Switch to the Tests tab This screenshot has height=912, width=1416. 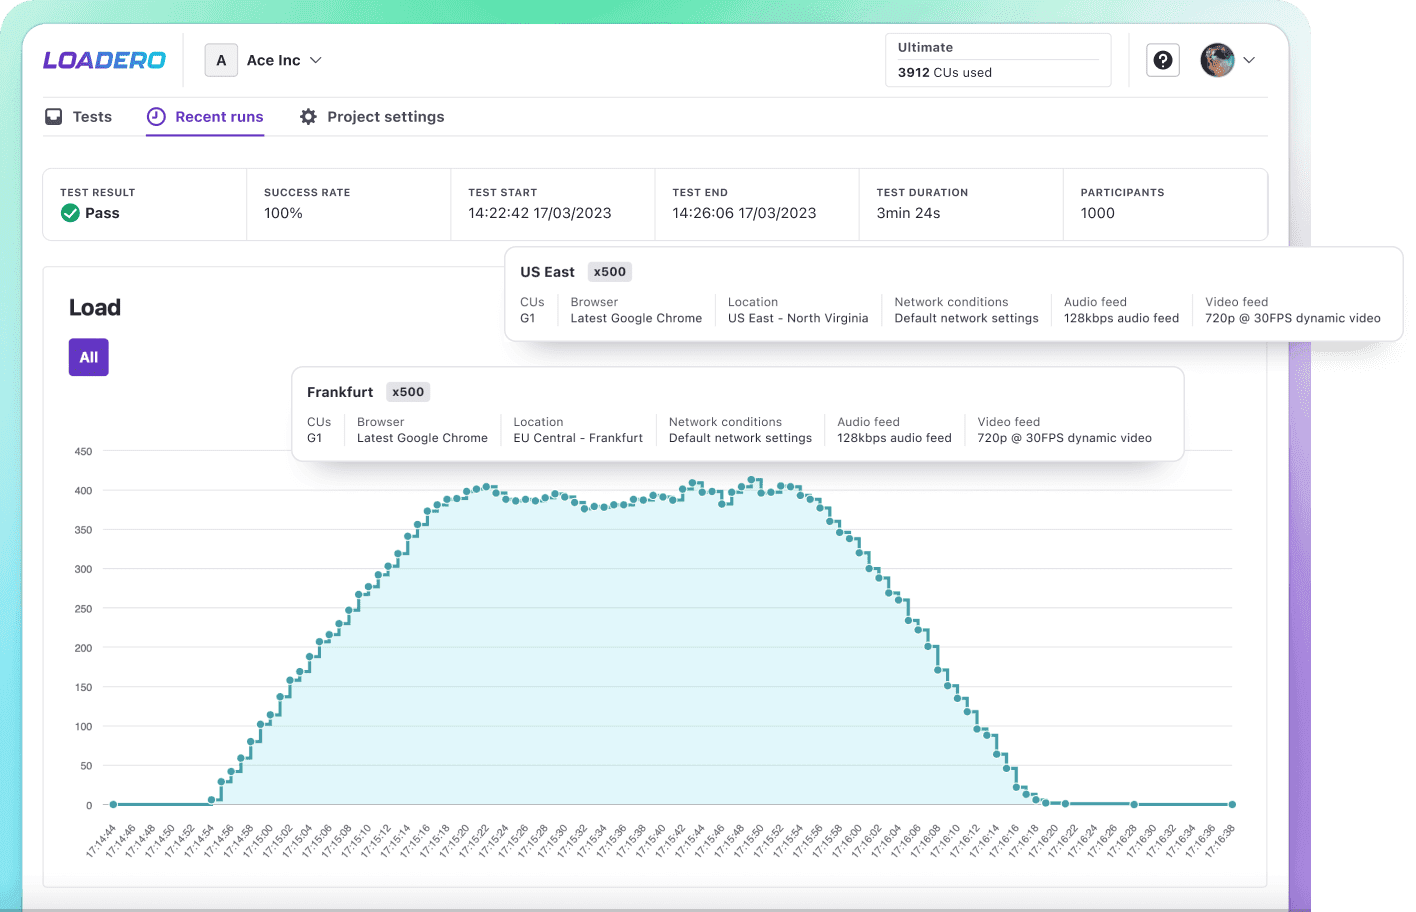click(x=92, y=117)
